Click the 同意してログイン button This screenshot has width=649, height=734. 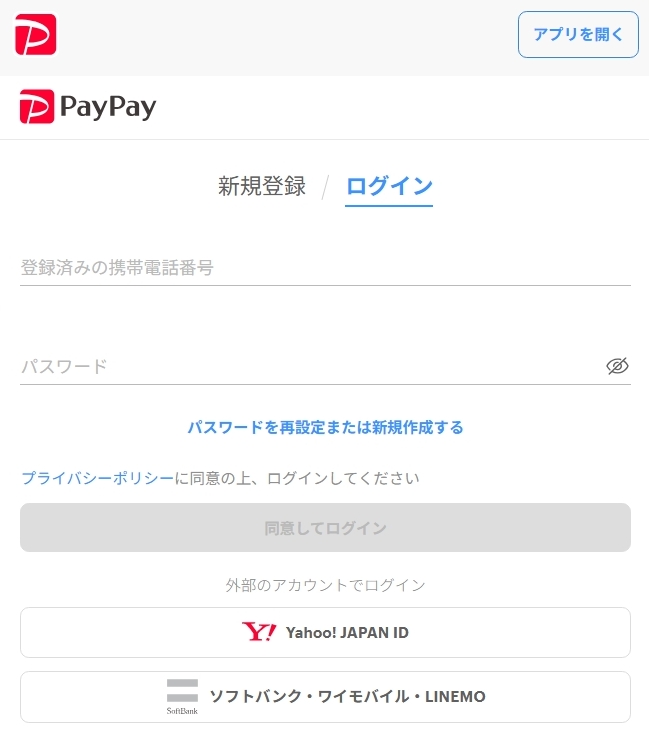[325, 528]
